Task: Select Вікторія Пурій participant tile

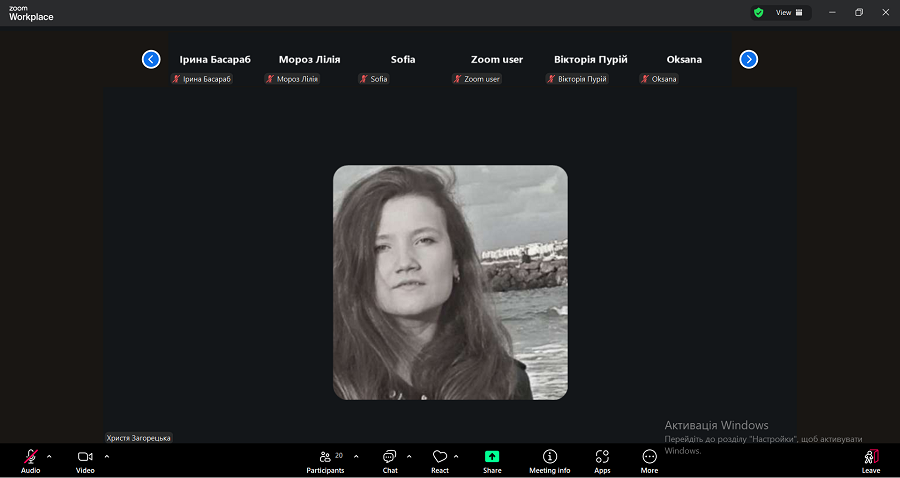Action: [x=591, y=60]
